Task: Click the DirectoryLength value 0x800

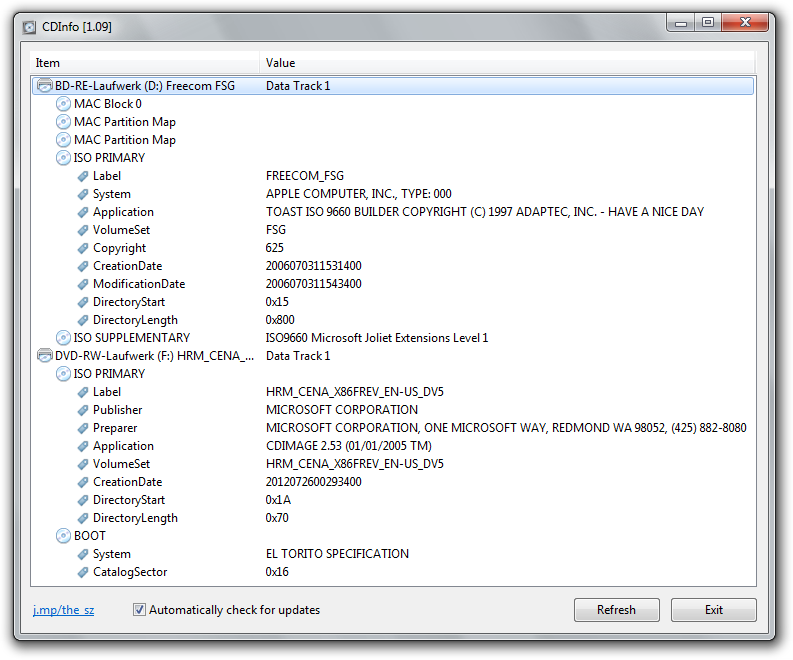Action: pyautogui.click(x=280, y=320)
